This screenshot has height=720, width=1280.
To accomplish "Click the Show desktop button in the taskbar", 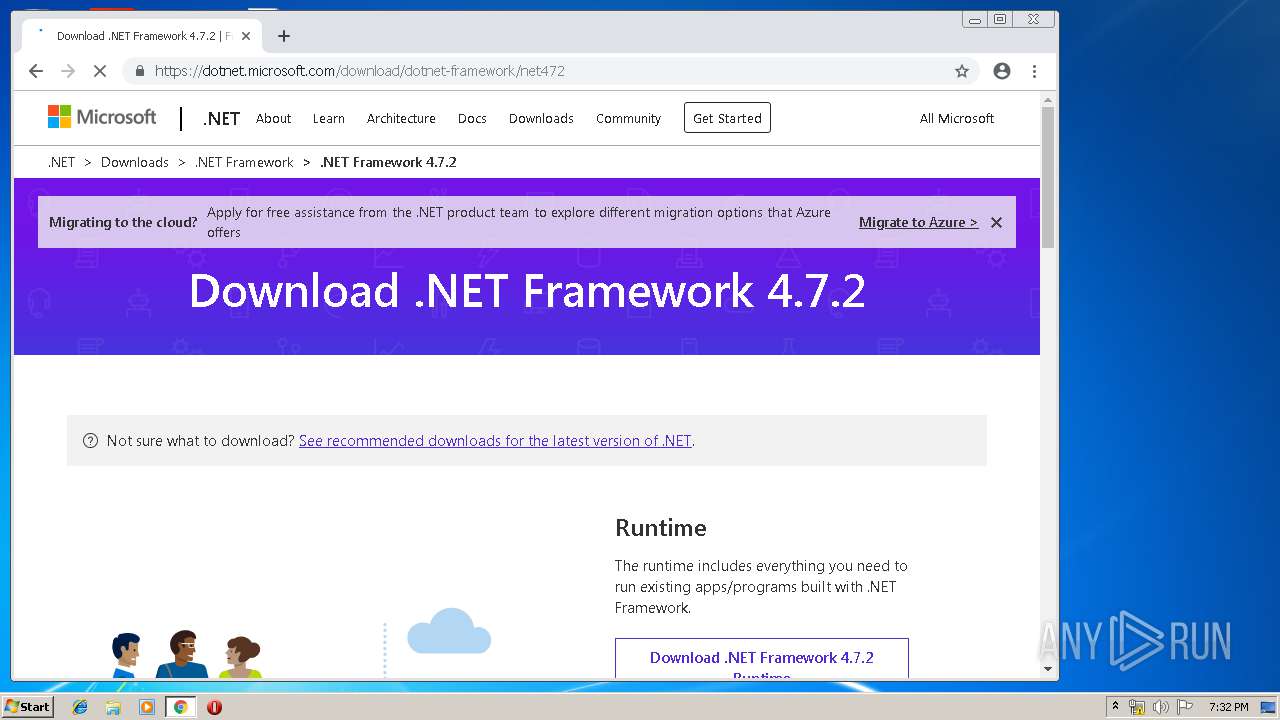I will pyautogui.click(x=1270, y=707).
